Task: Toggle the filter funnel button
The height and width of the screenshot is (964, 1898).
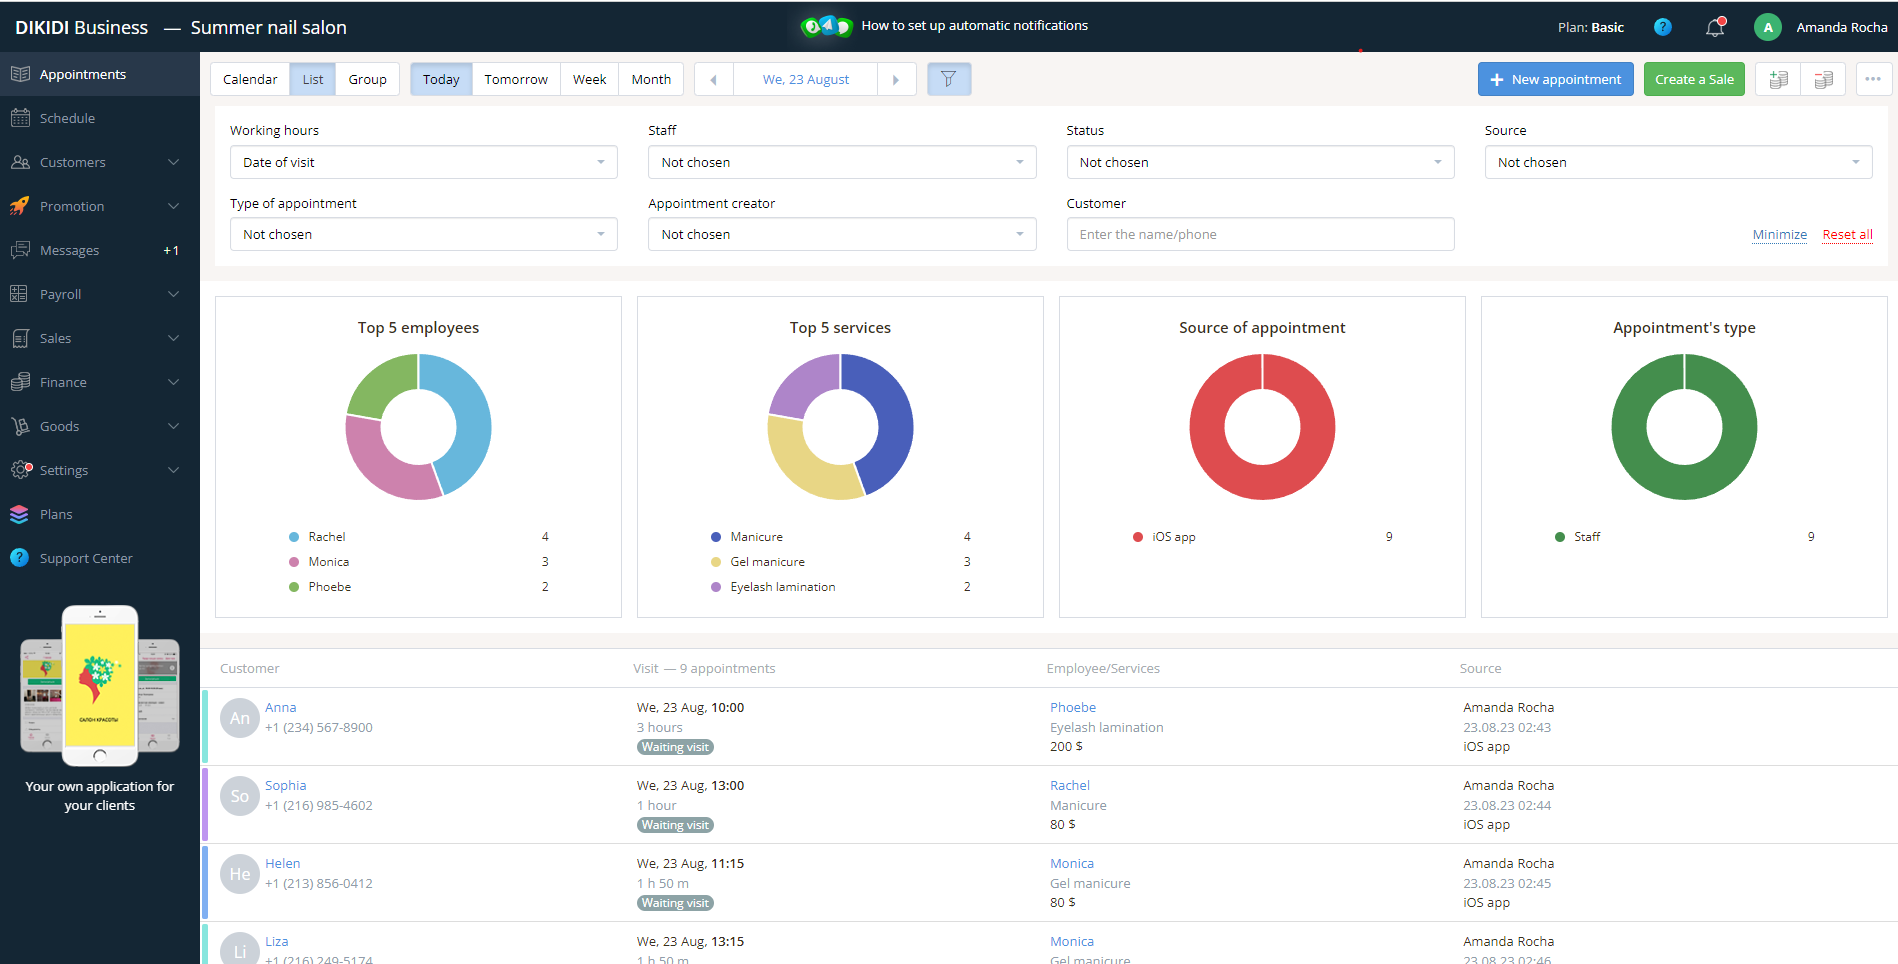Action: click(949, 79)
